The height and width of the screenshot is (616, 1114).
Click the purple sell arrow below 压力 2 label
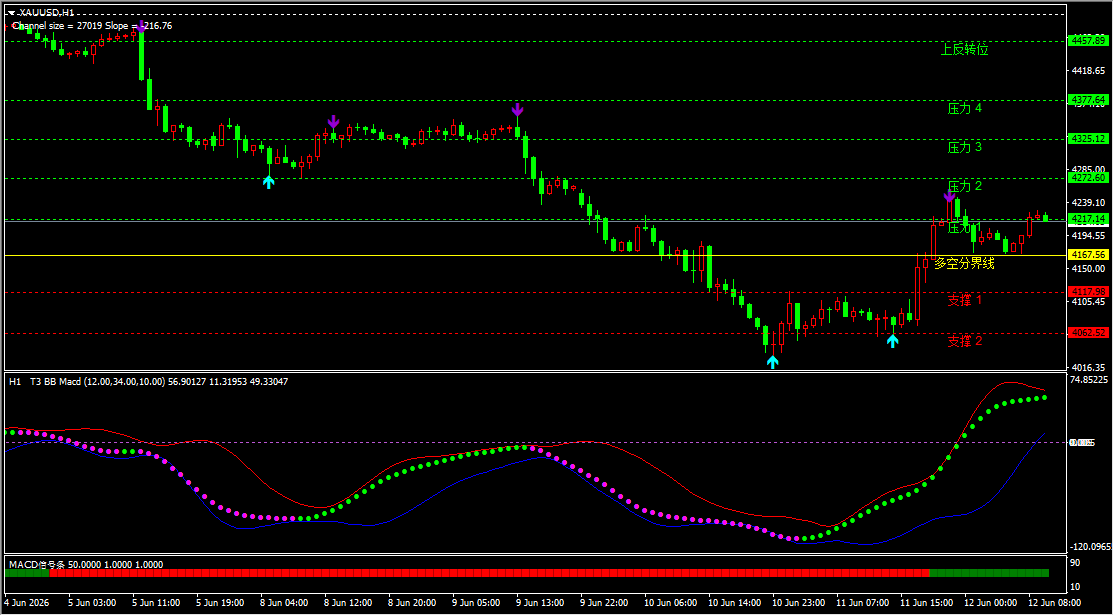pos(949,196)
